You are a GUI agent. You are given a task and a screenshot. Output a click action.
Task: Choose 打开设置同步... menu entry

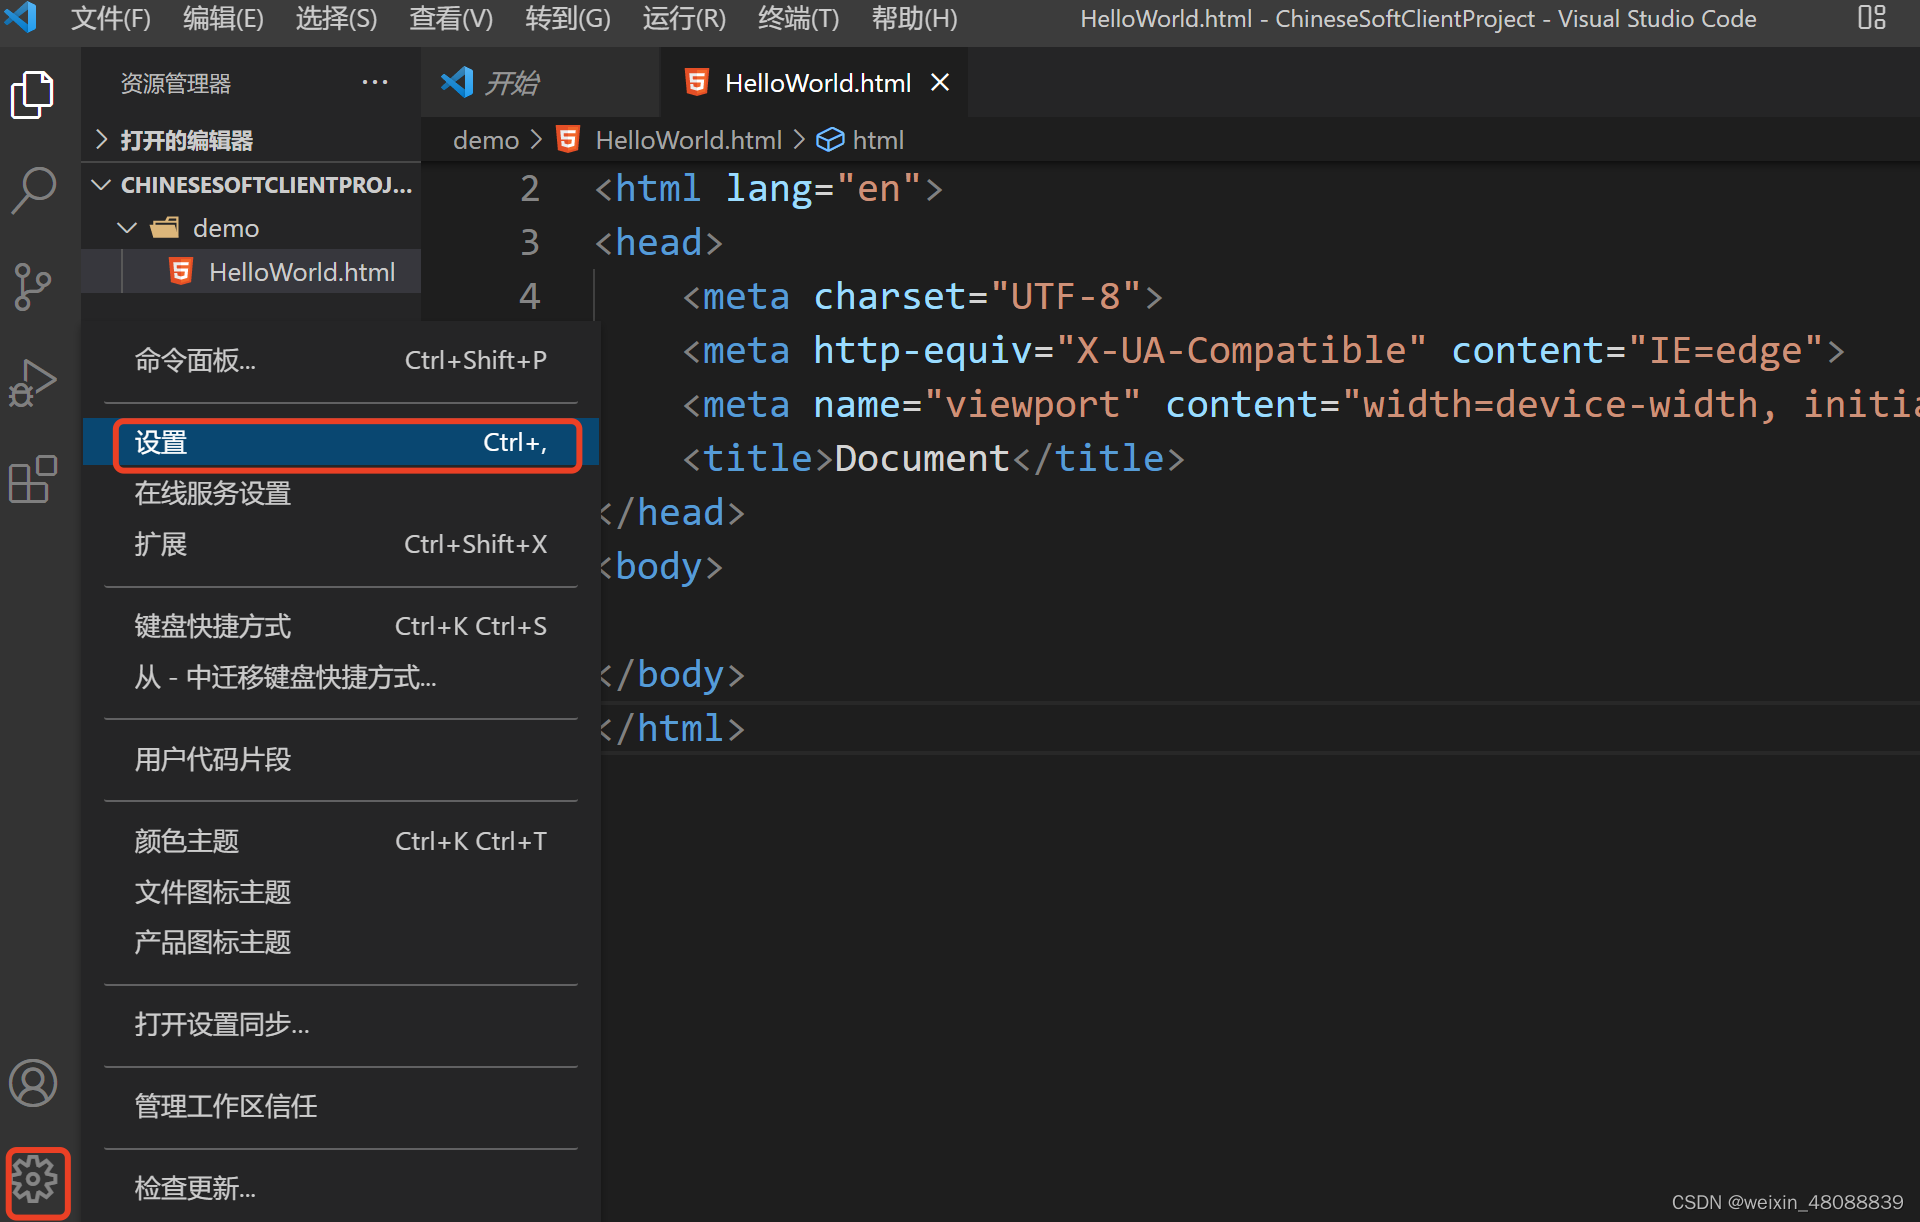click(x=341, y=1024)
